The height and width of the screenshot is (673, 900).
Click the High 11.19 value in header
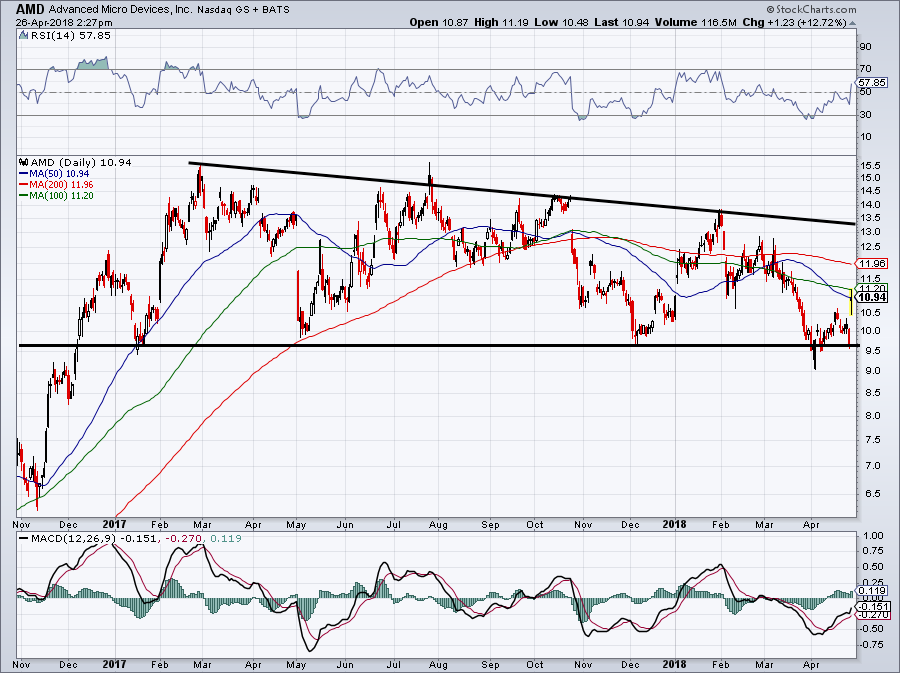pos(502,22)
